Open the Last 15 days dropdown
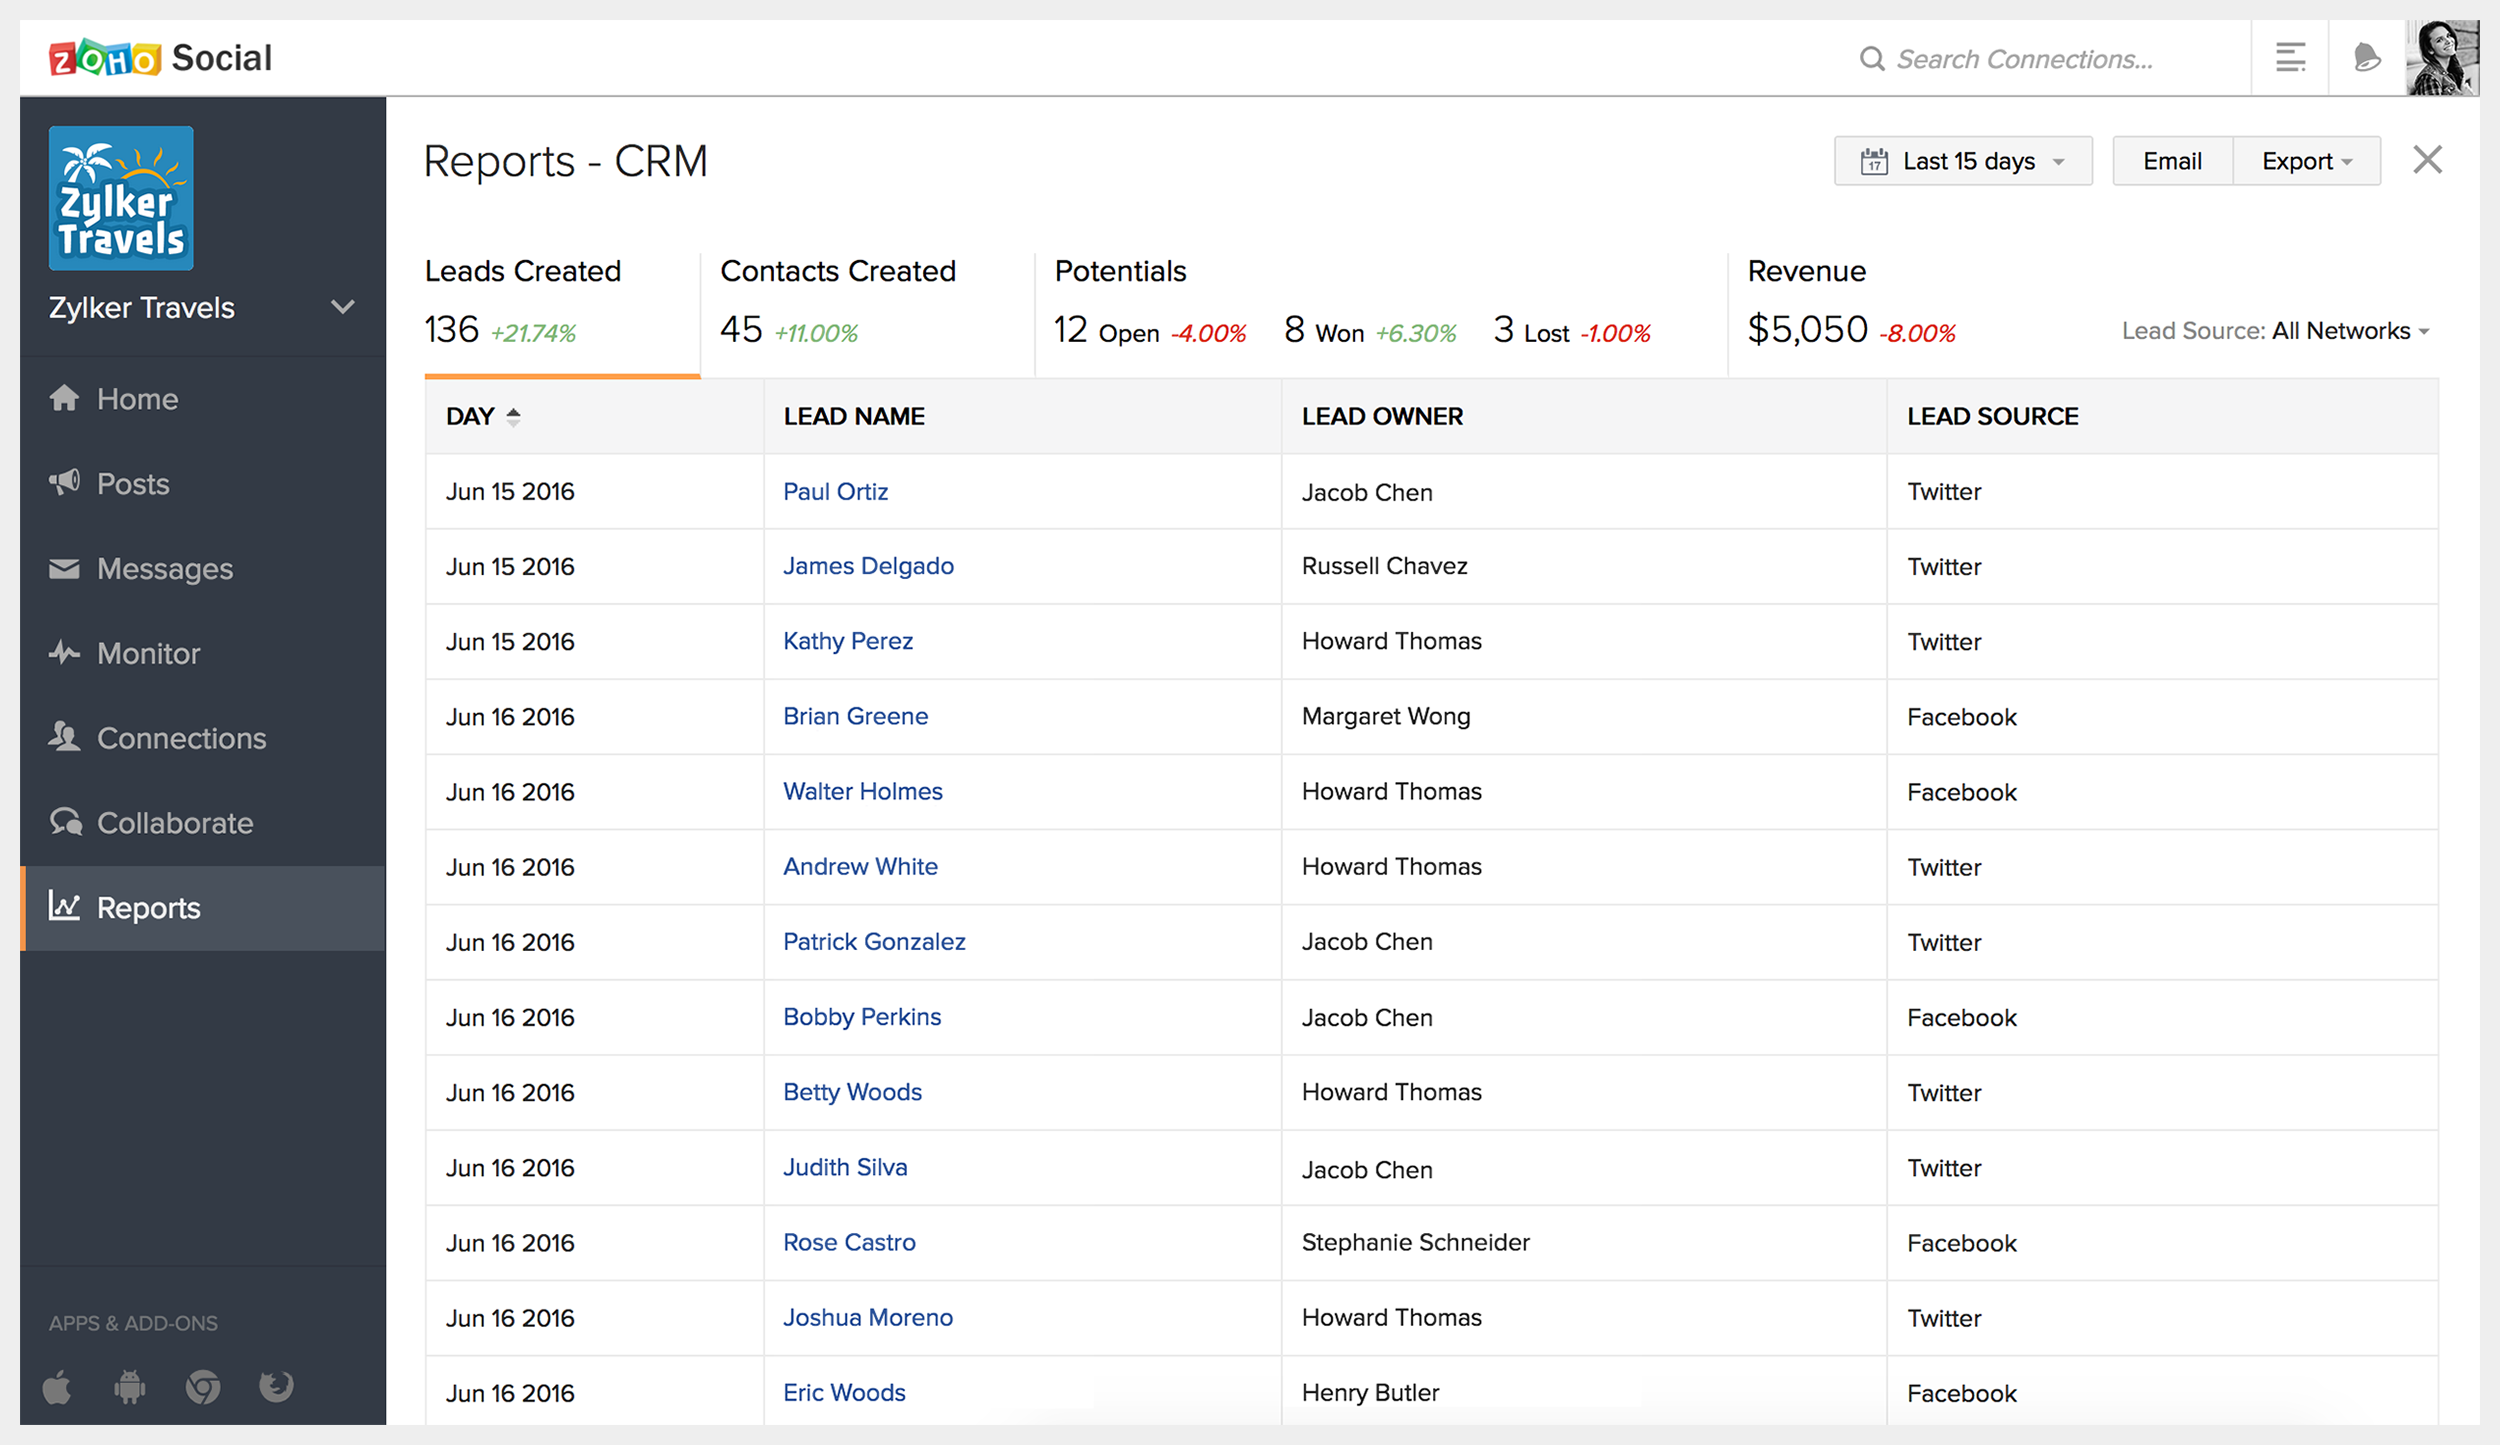Image resolution: width=2500 pixels, height=1445 pixels. coord(1962,161)
